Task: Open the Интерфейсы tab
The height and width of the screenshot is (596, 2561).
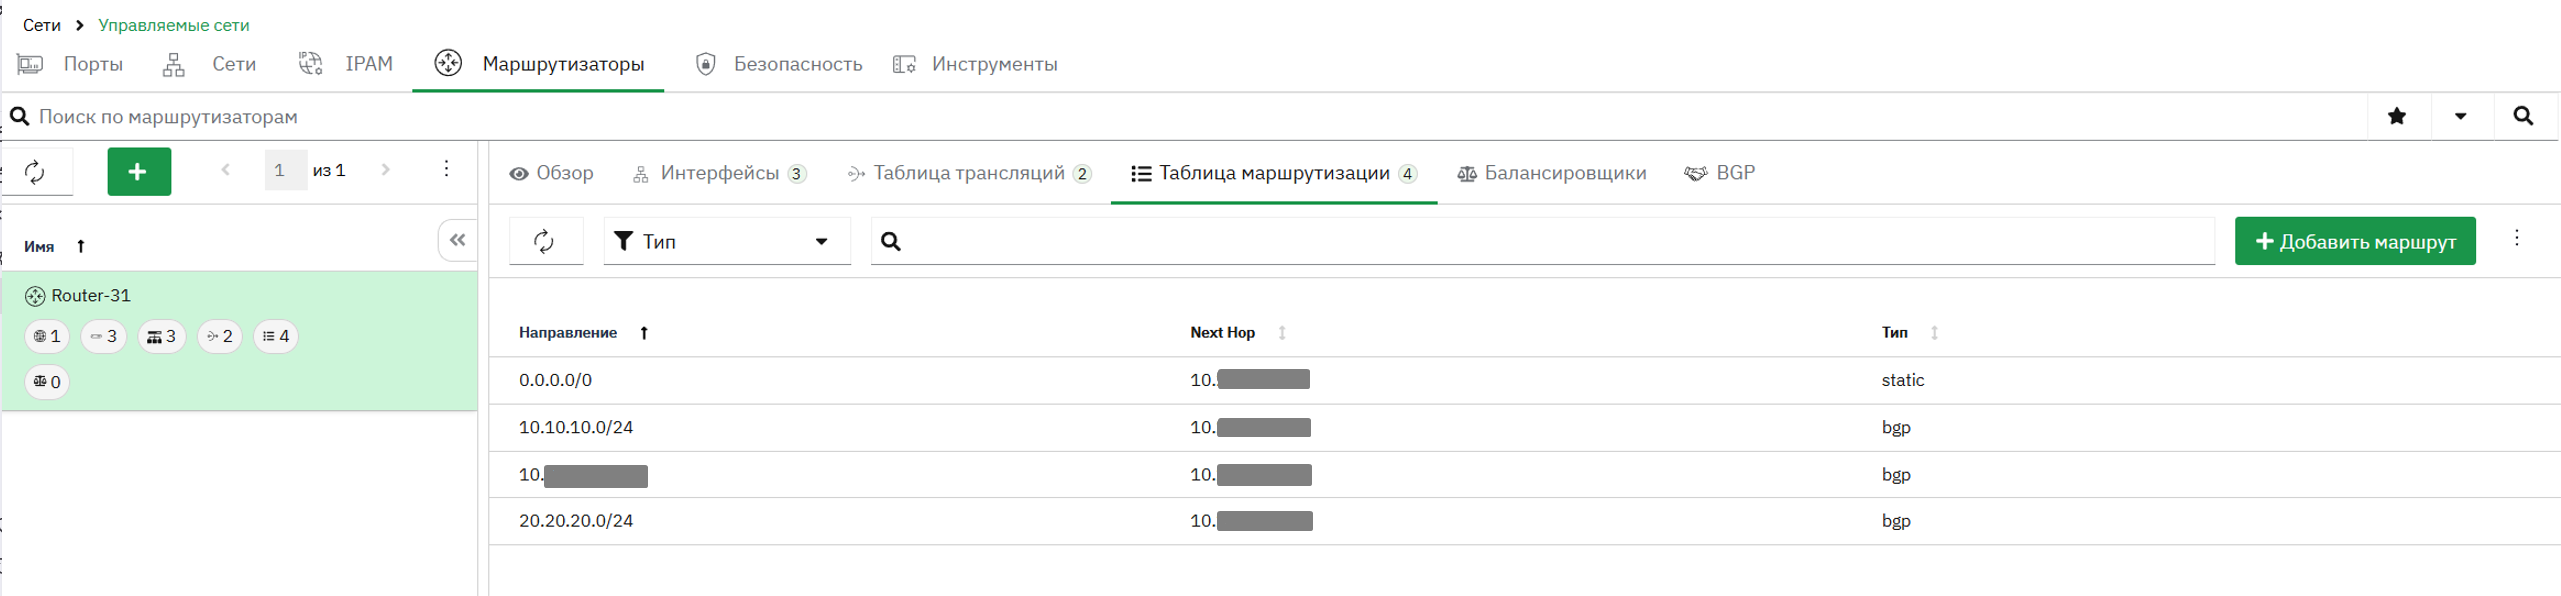Action: coord(720,174)
